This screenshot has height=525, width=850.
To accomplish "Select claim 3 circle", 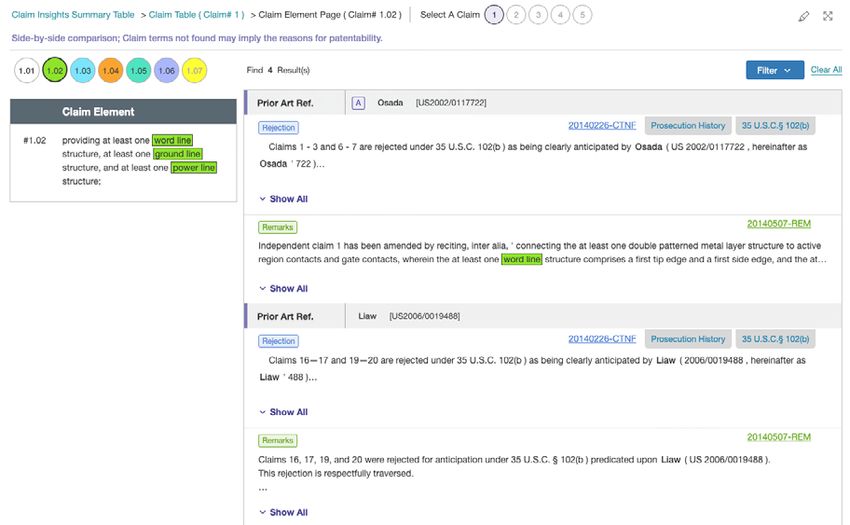I will point(538,15).
